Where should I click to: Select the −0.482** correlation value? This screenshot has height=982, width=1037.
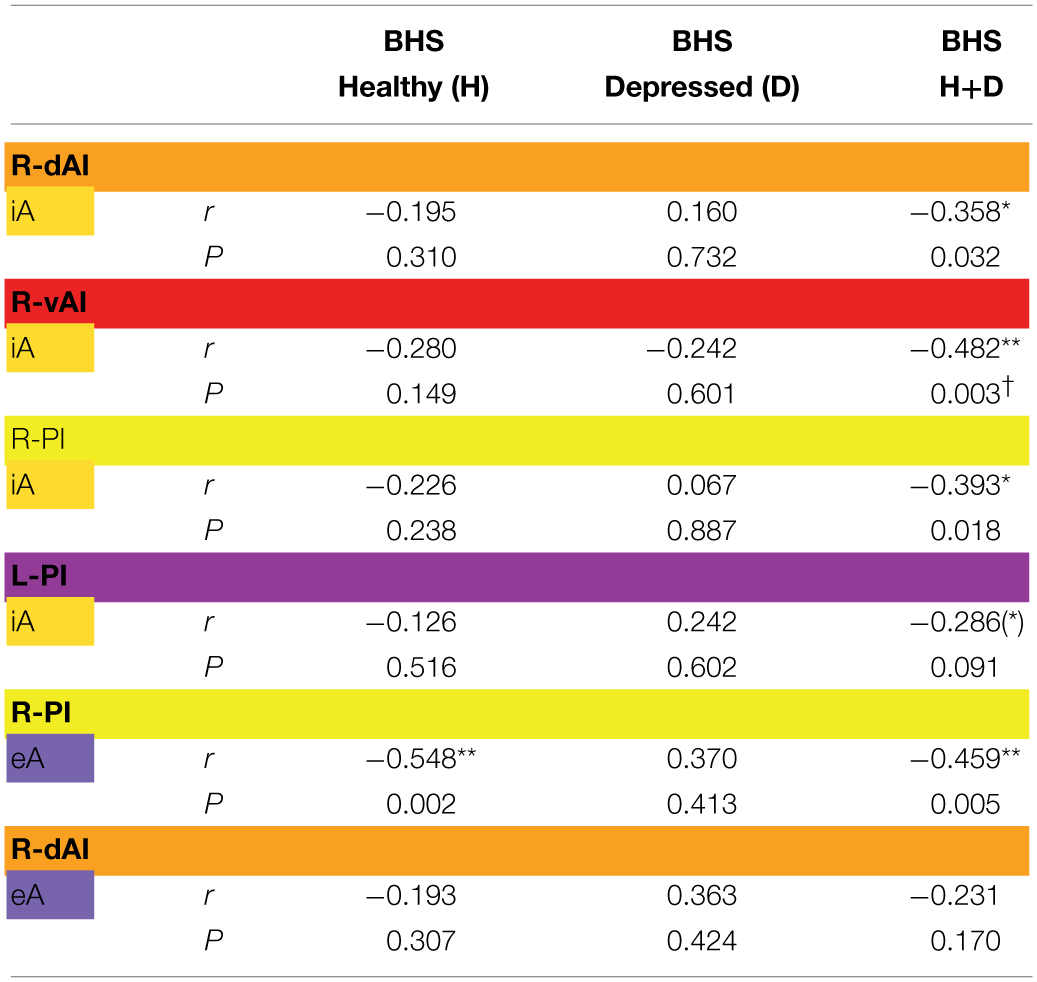click(x=962, y=348)
